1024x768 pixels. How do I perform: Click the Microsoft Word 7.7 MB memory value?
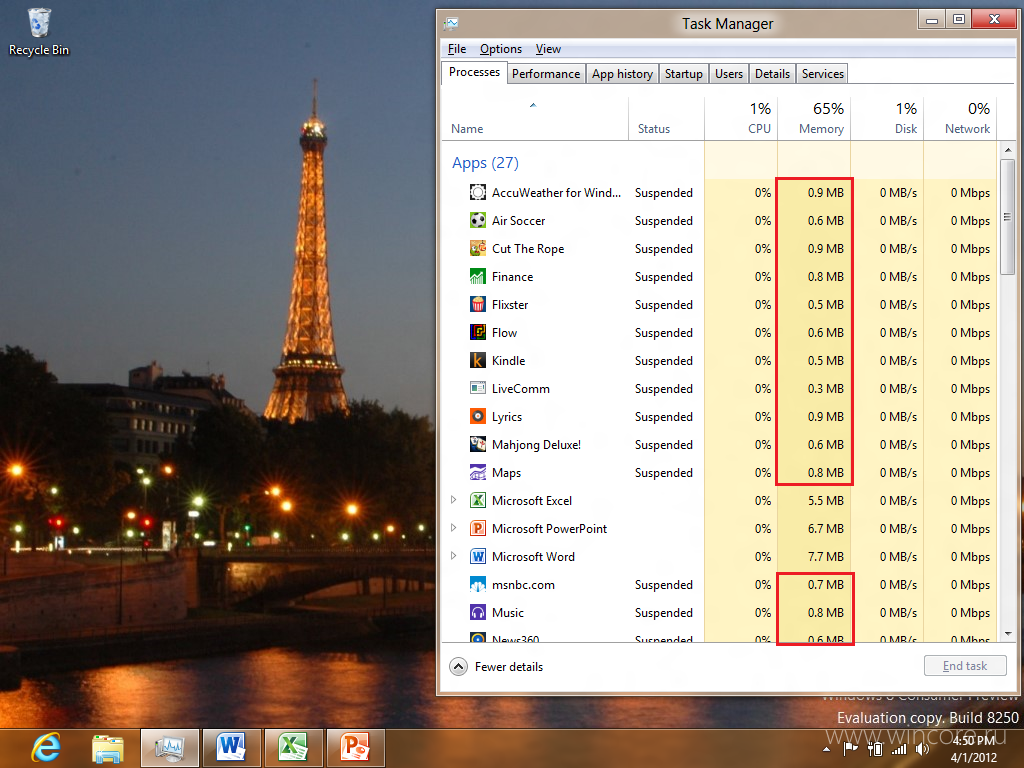825,557
